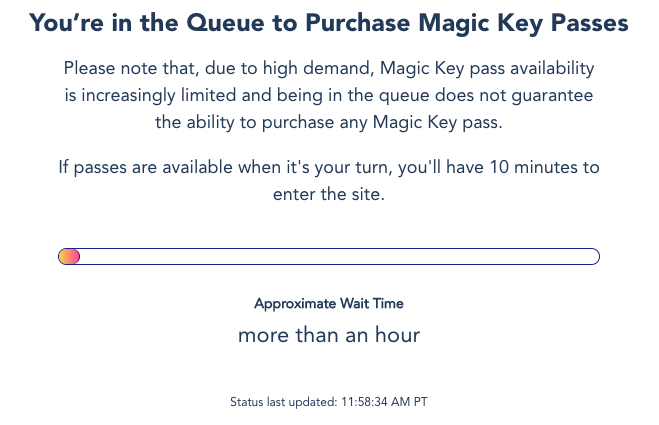The height and width of the screenshot is (425, 659).
Task: Click the "Approximate Wait Time" label
Action: pos(329,303)
